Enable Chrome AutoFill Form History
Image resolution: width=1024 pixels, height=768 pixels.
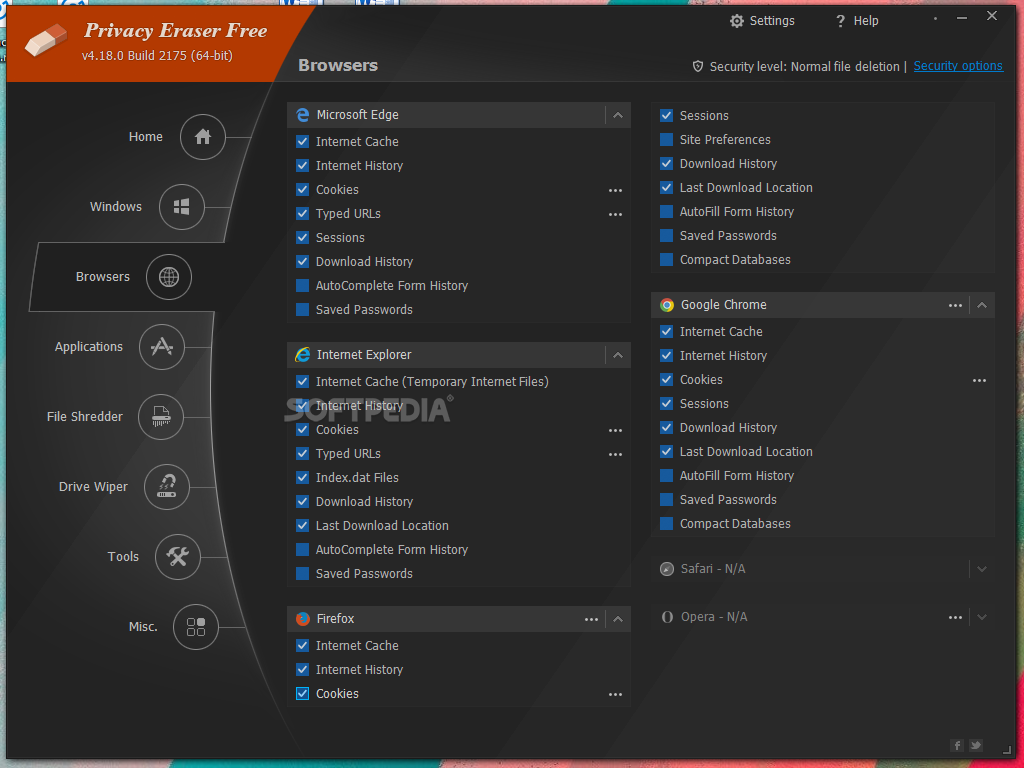(667, 475)
